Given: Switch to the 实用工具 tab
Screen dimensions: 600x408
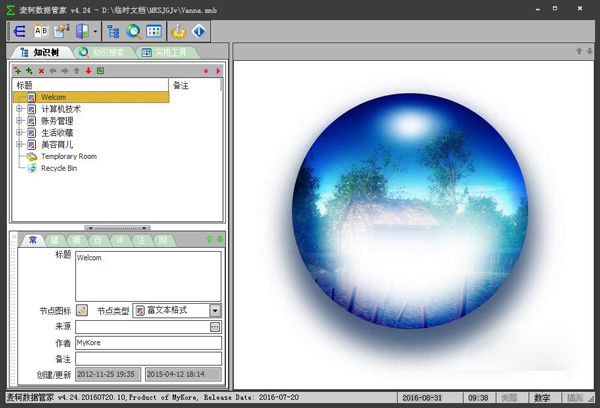Looking at the screenshot, I should (166, 52).
